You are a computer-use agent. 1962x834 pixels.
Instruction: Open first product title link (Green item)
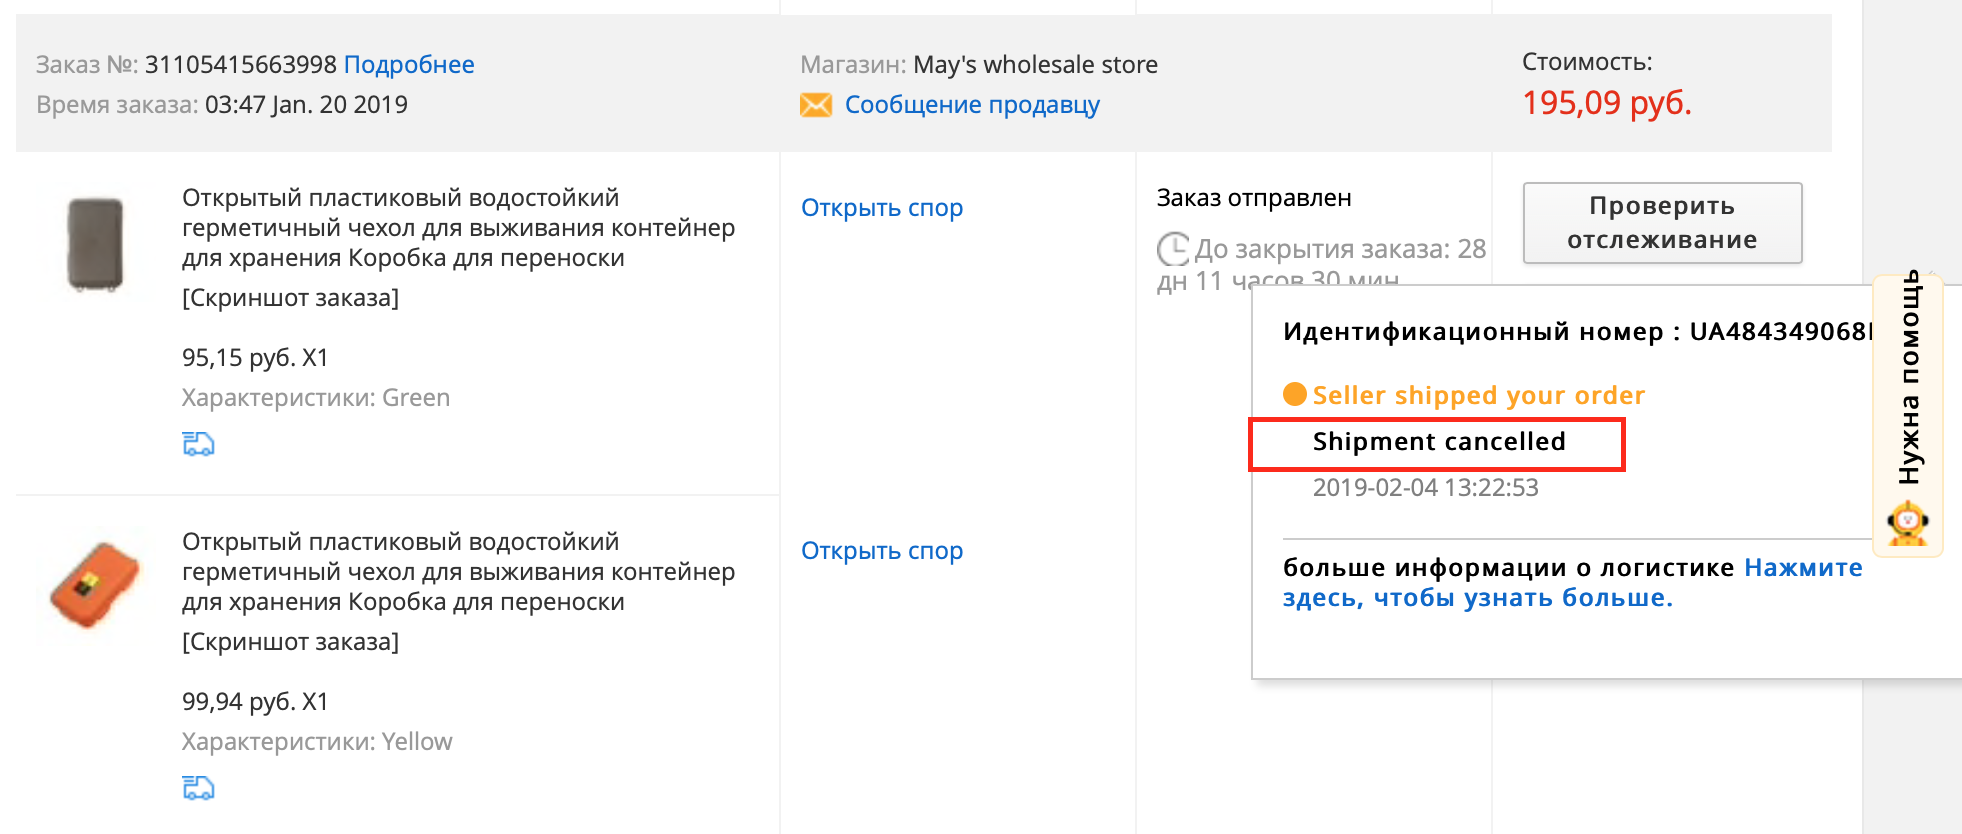[x=458, y=228]
